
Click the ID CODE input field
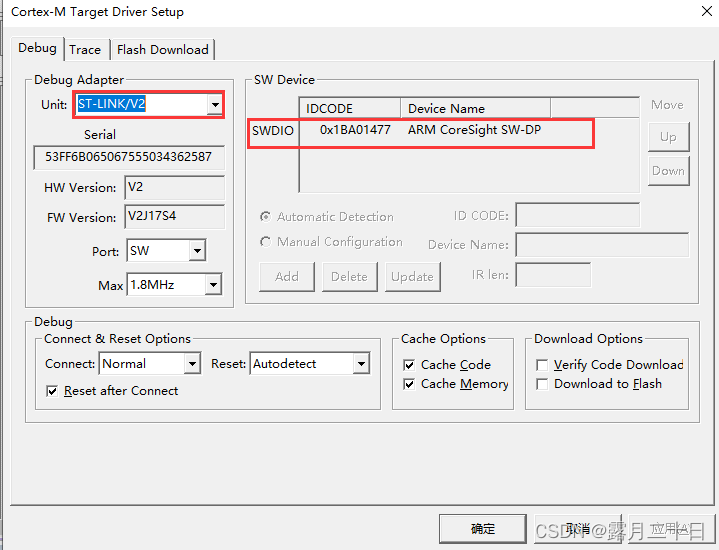pos(578,215)
